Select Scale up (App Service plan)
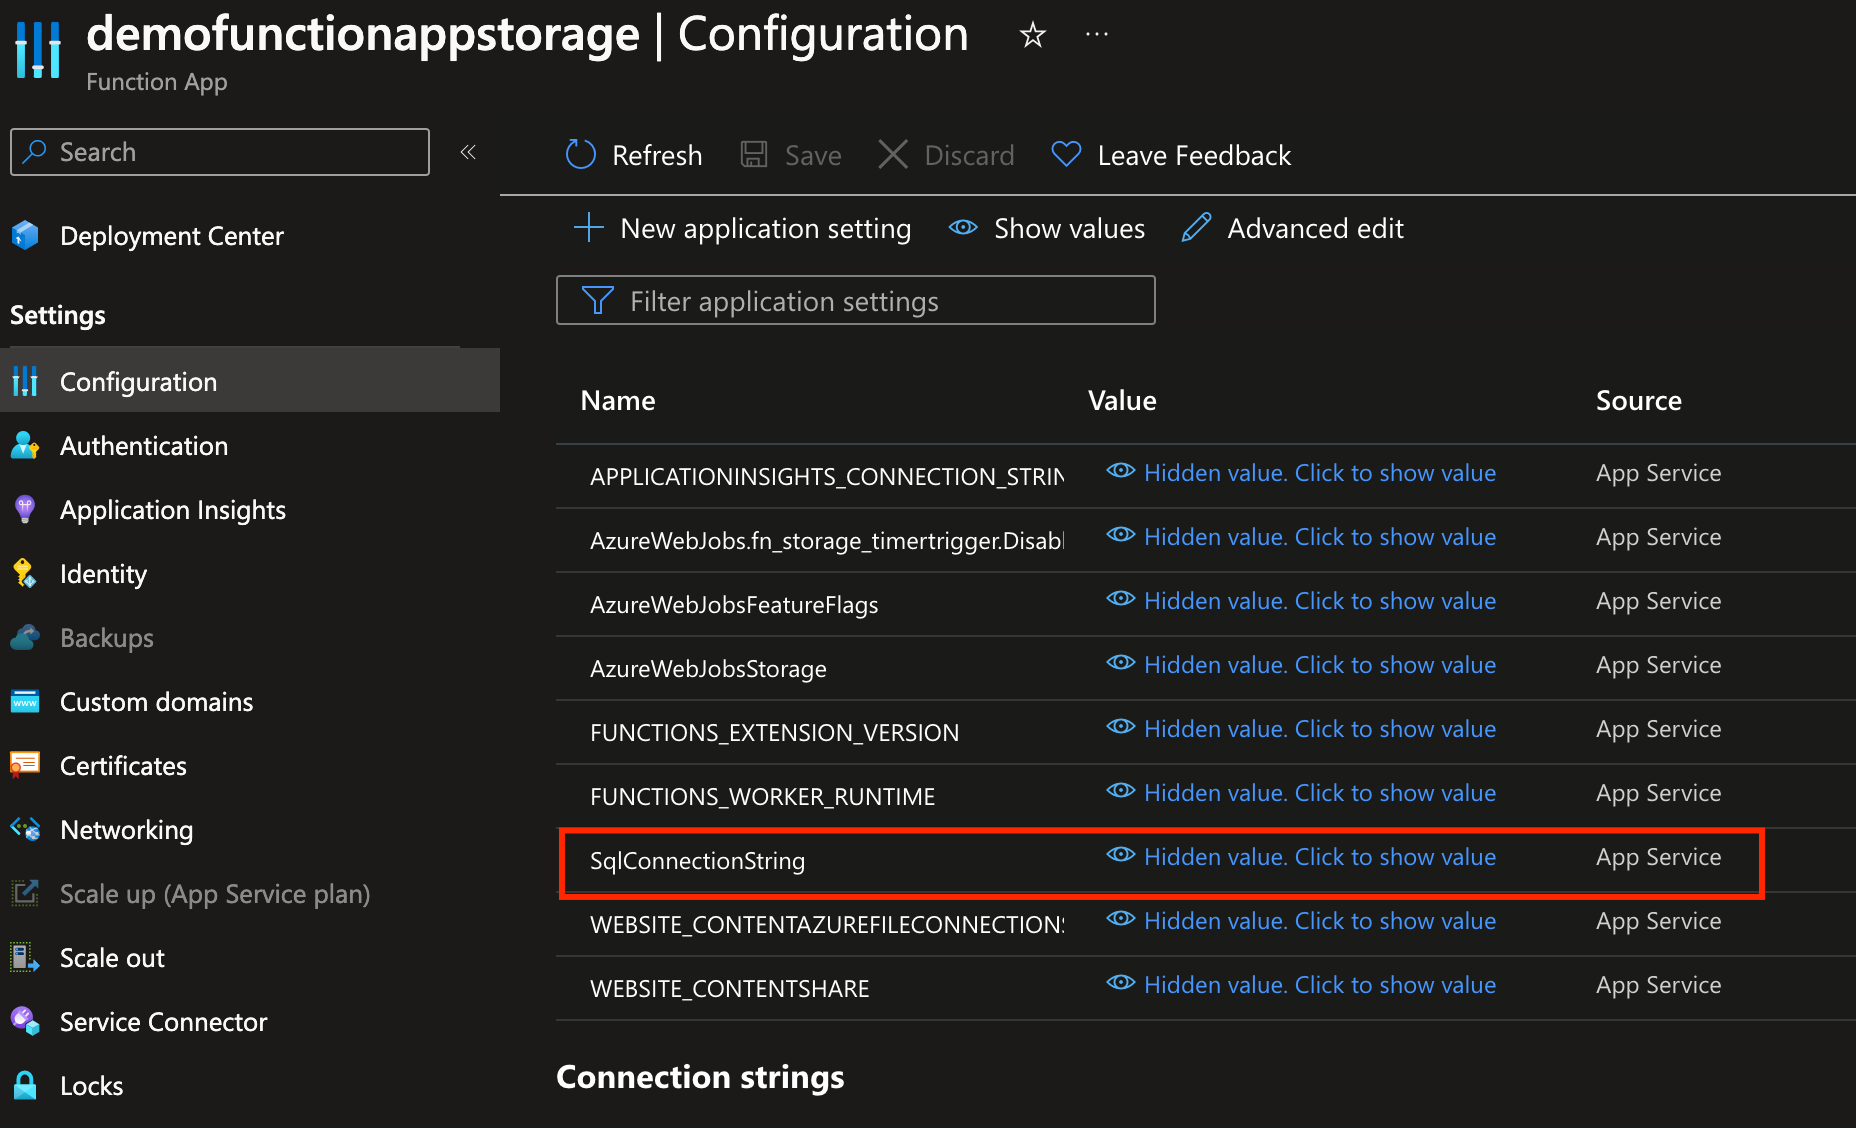This screenshot has width=1856, height=1128. click(215, 894)
